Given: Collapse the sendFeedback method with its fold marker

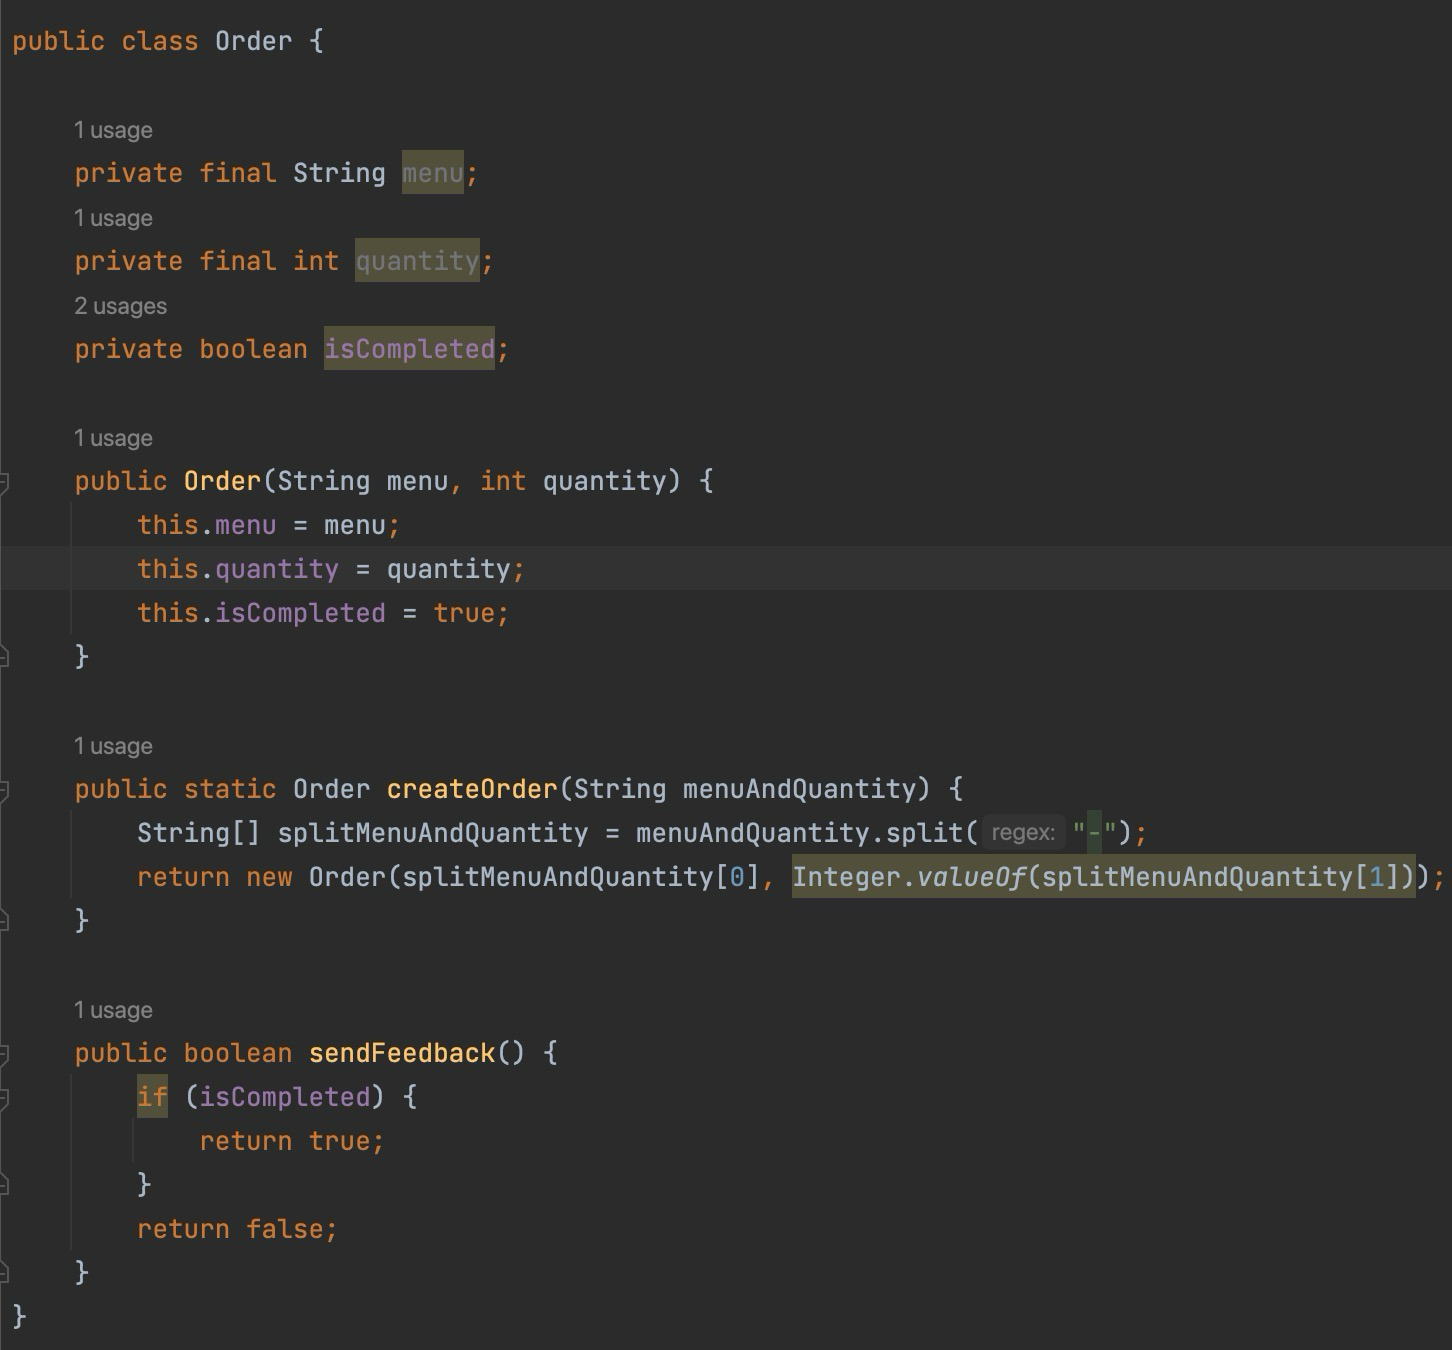Looking at the screenshot, I should coord(4,1054).
